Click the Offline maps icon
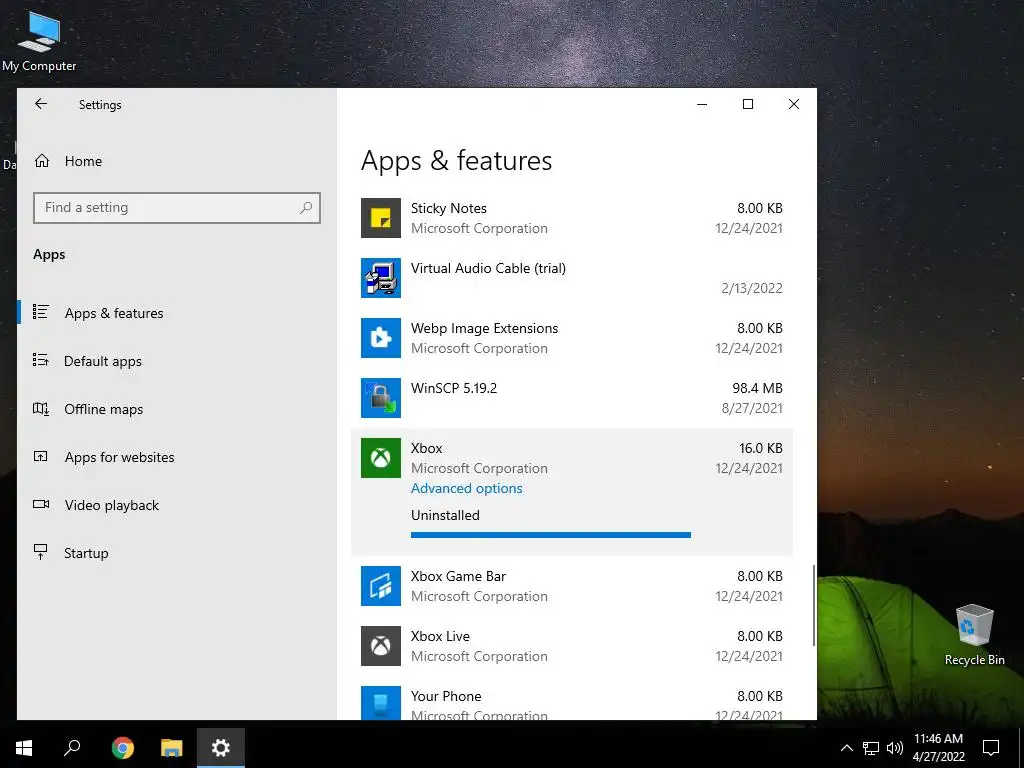Viewport: 1024px width, 768px height. 40,409
